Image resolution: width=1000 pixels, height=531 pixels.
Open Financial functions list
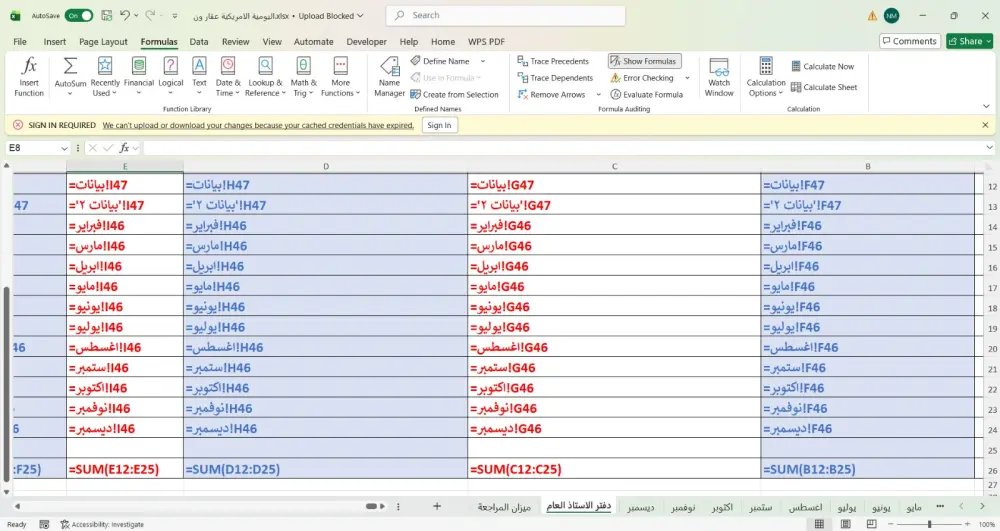pyautogui.click(x=138, y=76)
